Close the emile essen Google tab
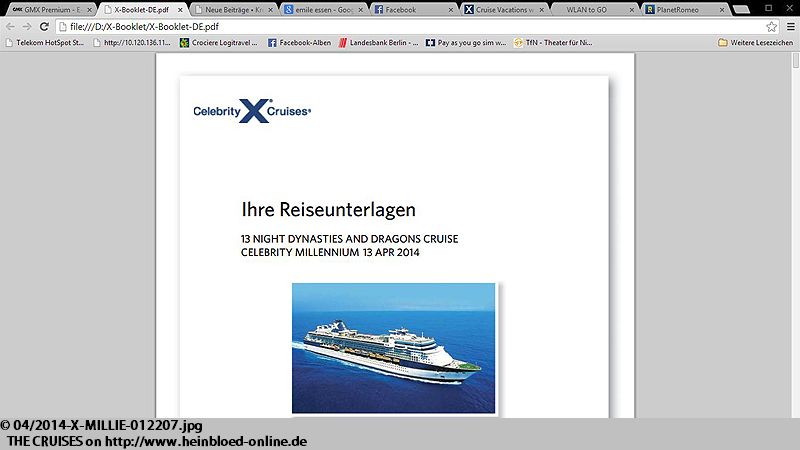This screenshot has height=450, width=800. pos(360,10)
